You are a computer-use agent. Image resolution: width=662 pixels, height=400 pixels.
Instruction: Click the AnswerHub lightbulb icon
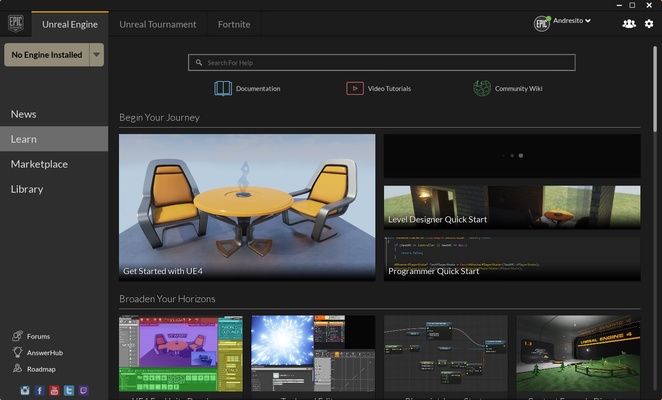point(17,352)
